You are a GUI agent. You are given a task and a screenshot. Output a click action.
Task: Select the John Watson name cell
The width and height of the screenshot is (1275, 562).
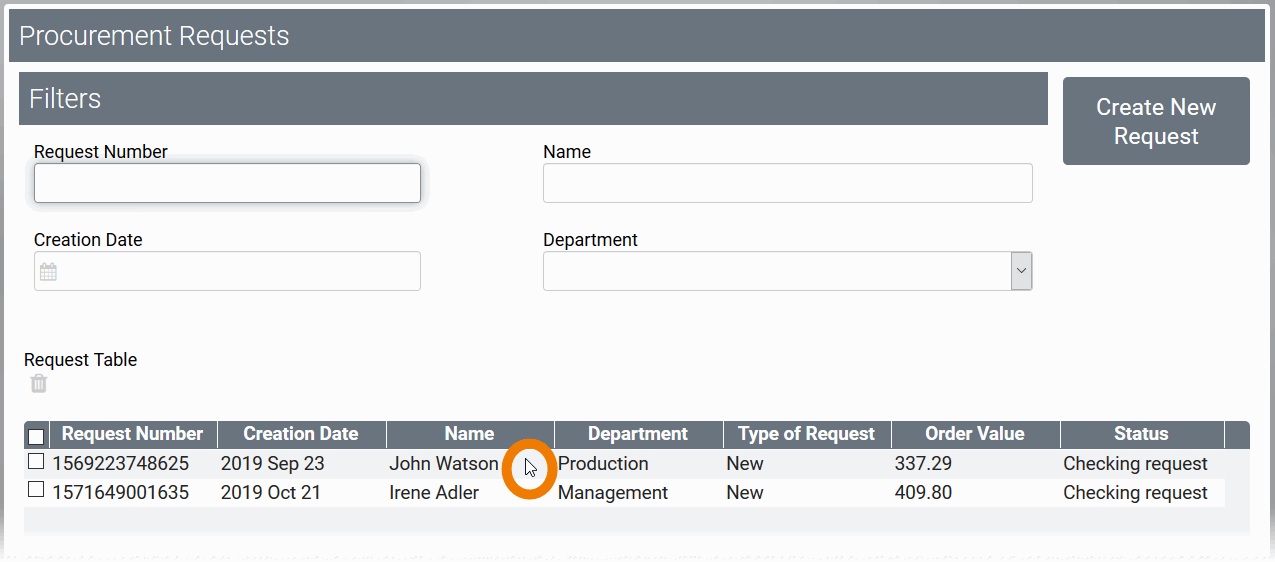pos(443,464)
